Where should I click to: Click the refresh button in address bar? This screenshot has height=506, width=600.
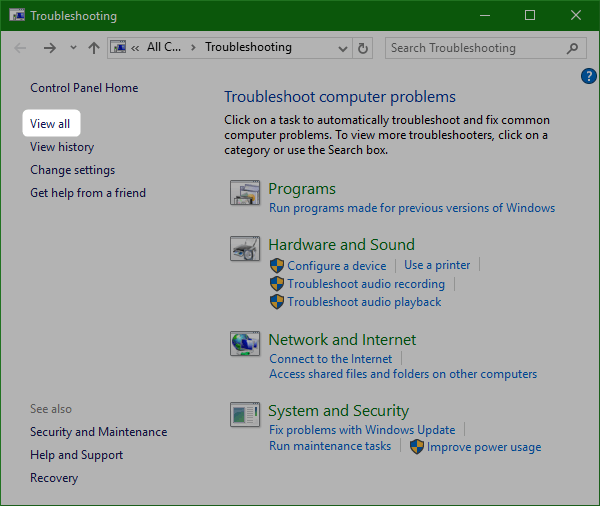pos(363,48)
